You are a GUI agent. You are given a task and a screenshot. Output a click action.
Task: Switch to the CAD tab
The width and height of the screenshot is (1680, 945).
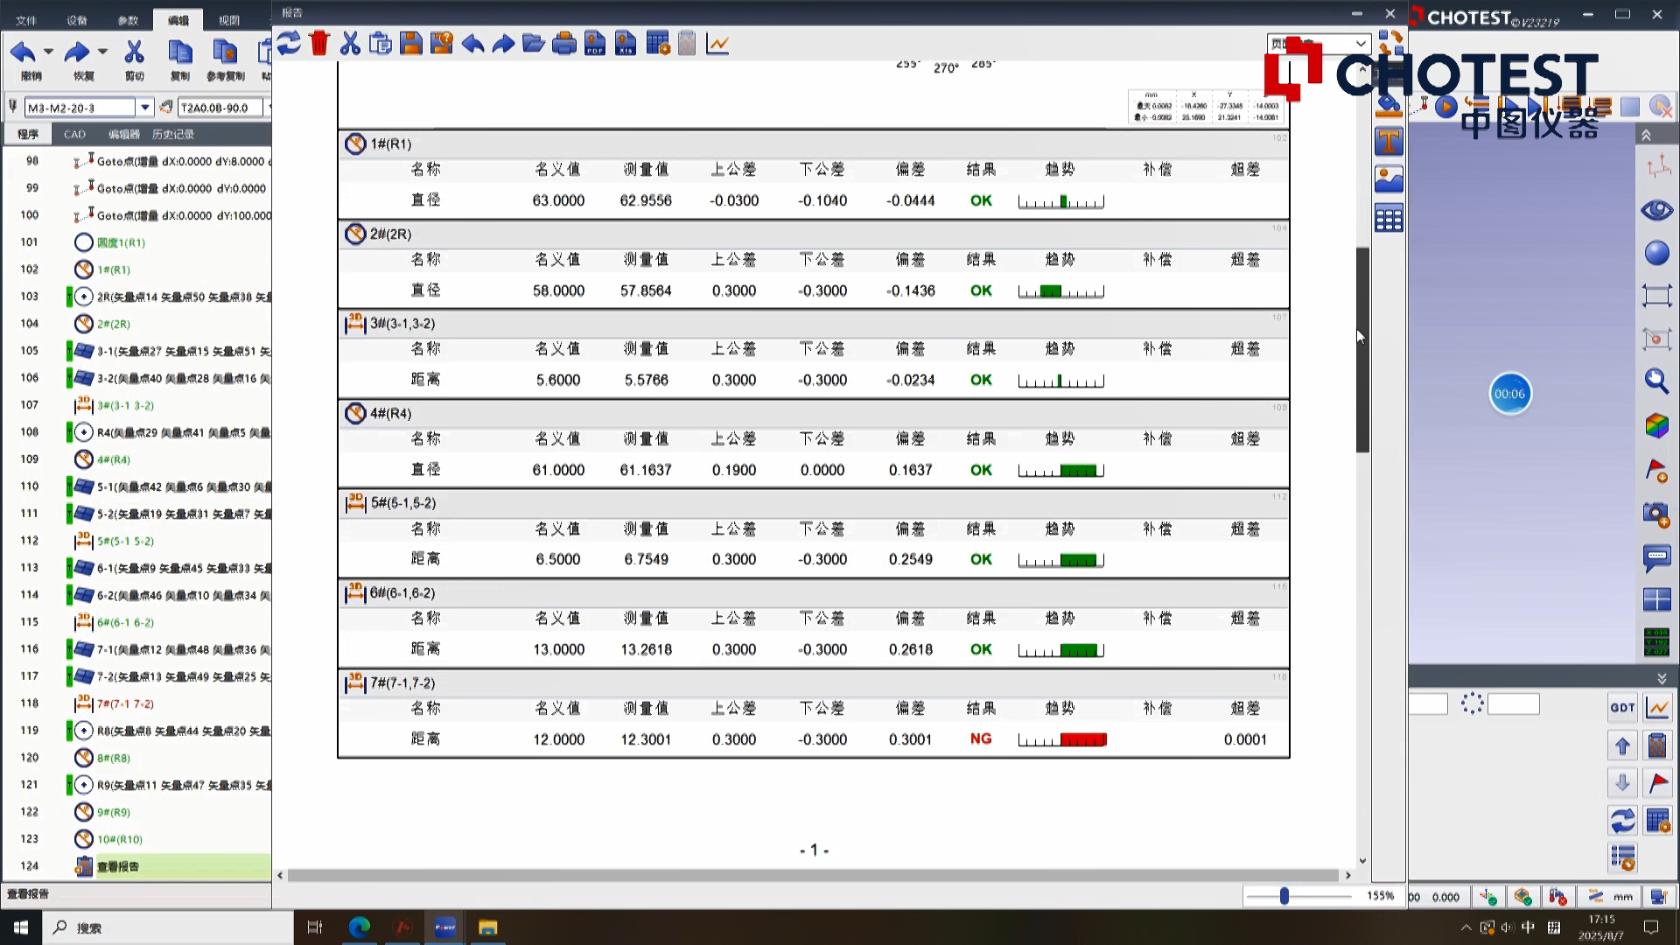click(75, 134)
